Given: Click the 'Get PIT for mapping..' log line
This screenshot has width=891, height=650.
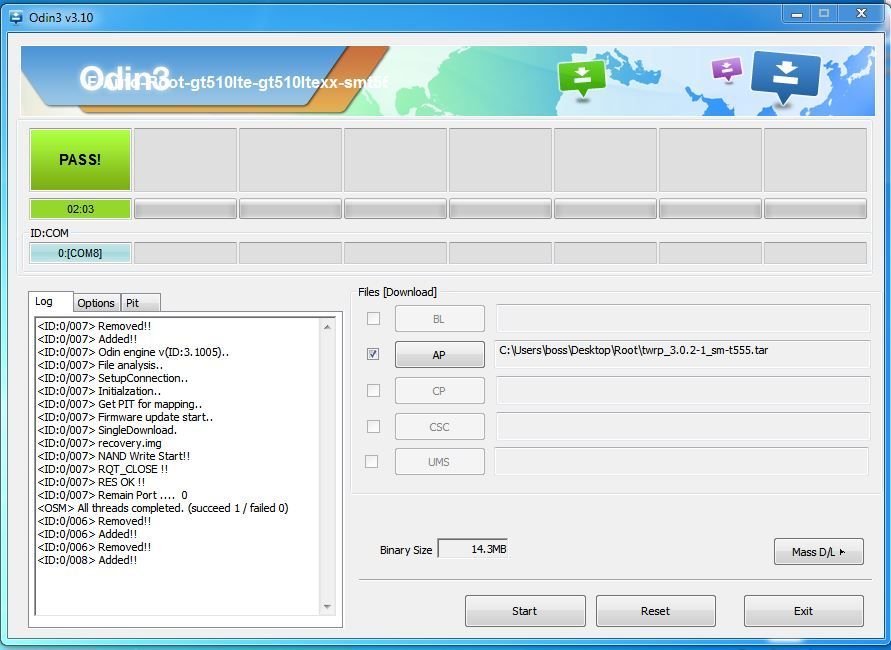Looking at the screenshot, I should click(x=120, y=404).
